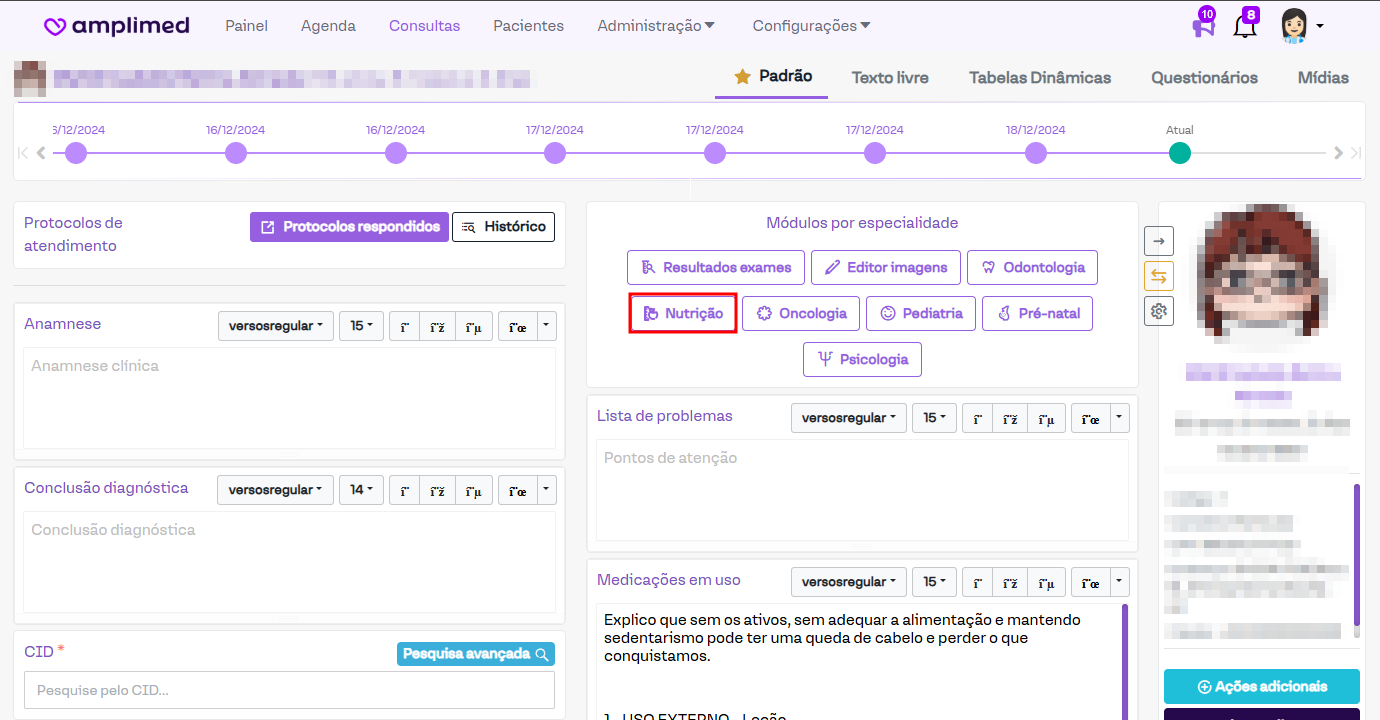
Task: Open Conclusão diagnóstica font size dropdown
Action: coord(361,490)
